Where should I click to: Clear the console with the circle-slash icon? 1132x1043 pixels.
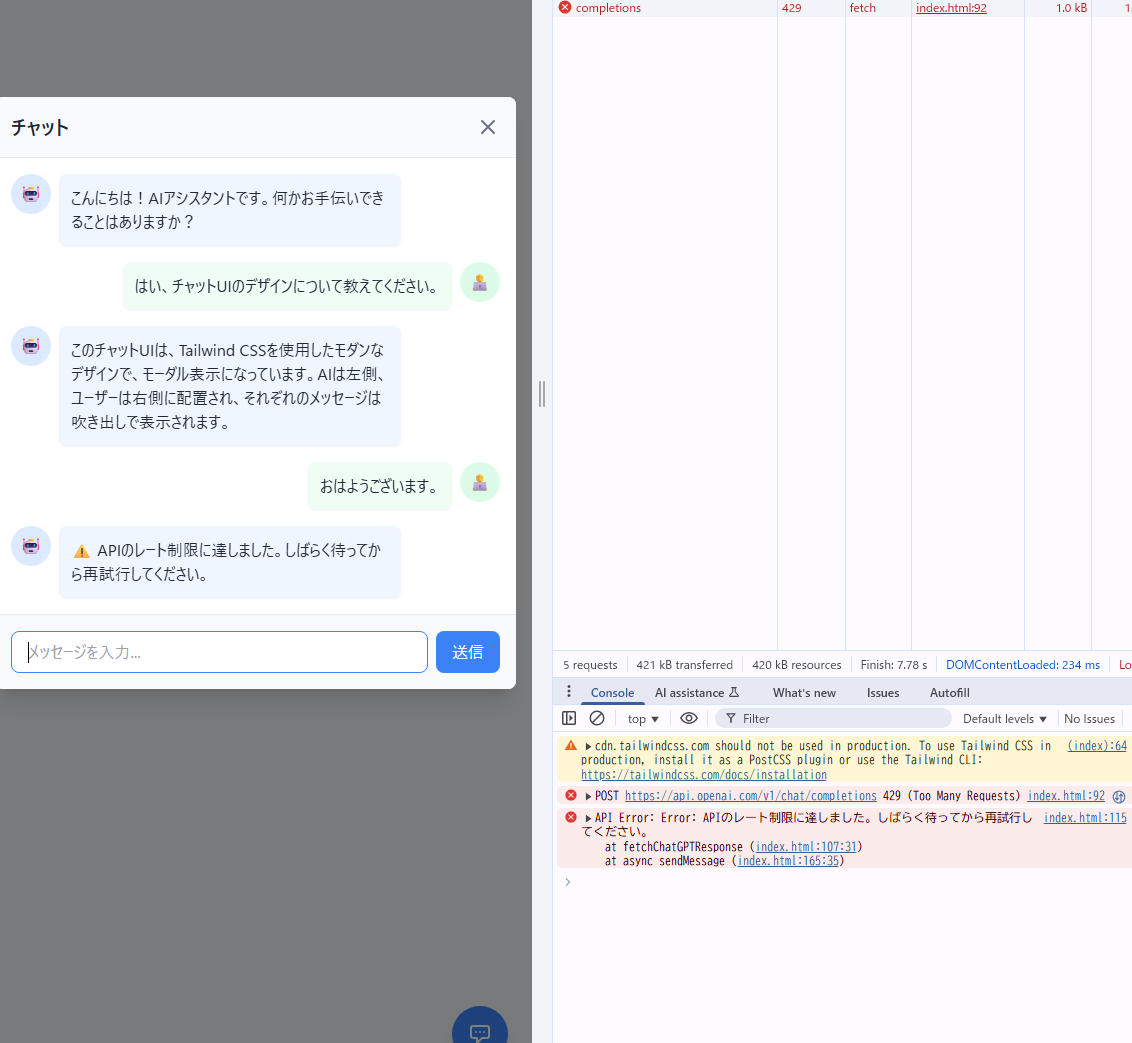pyautogui.click(x=597, y=718)
